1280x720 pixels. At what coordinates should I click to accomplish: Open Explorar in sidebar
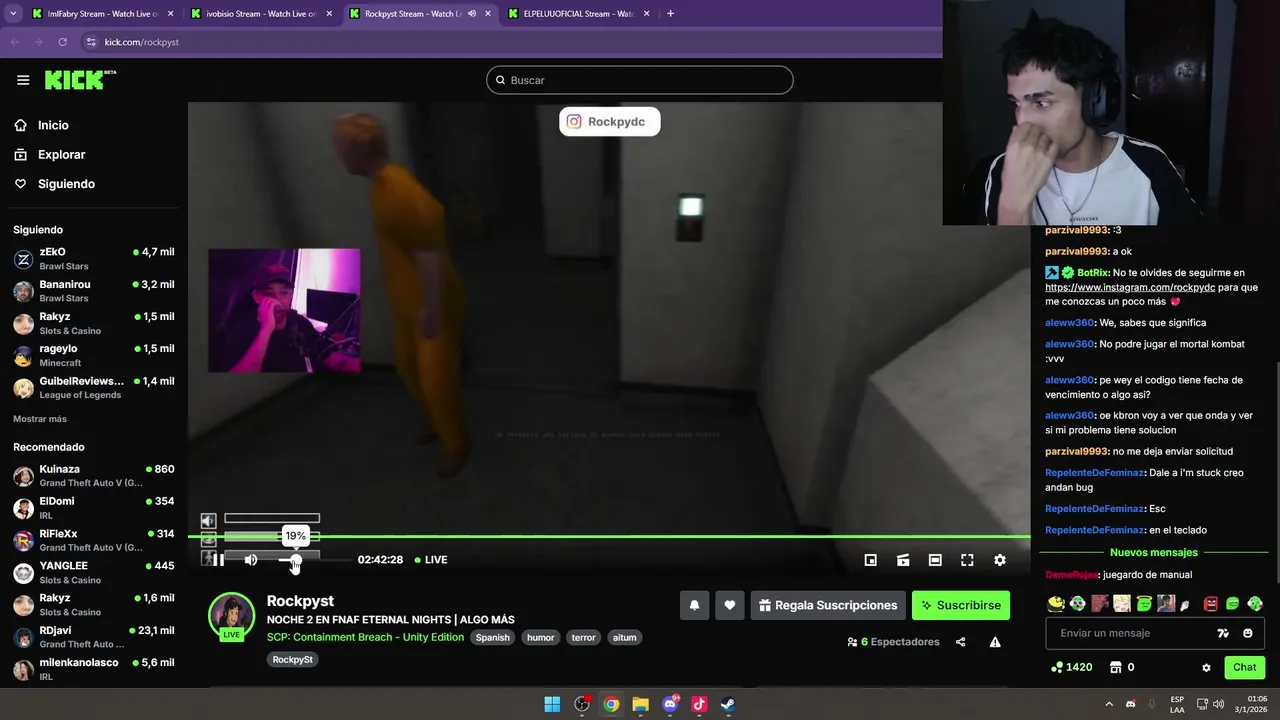click(62, 155)
